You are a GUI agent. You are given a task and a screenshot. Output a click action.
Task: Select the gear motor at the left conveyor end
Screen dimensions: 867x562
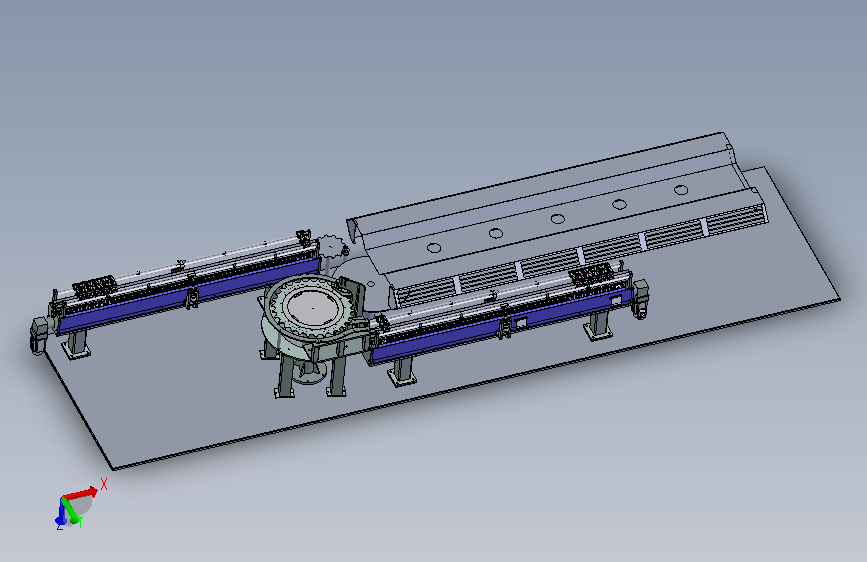point(40,334)
